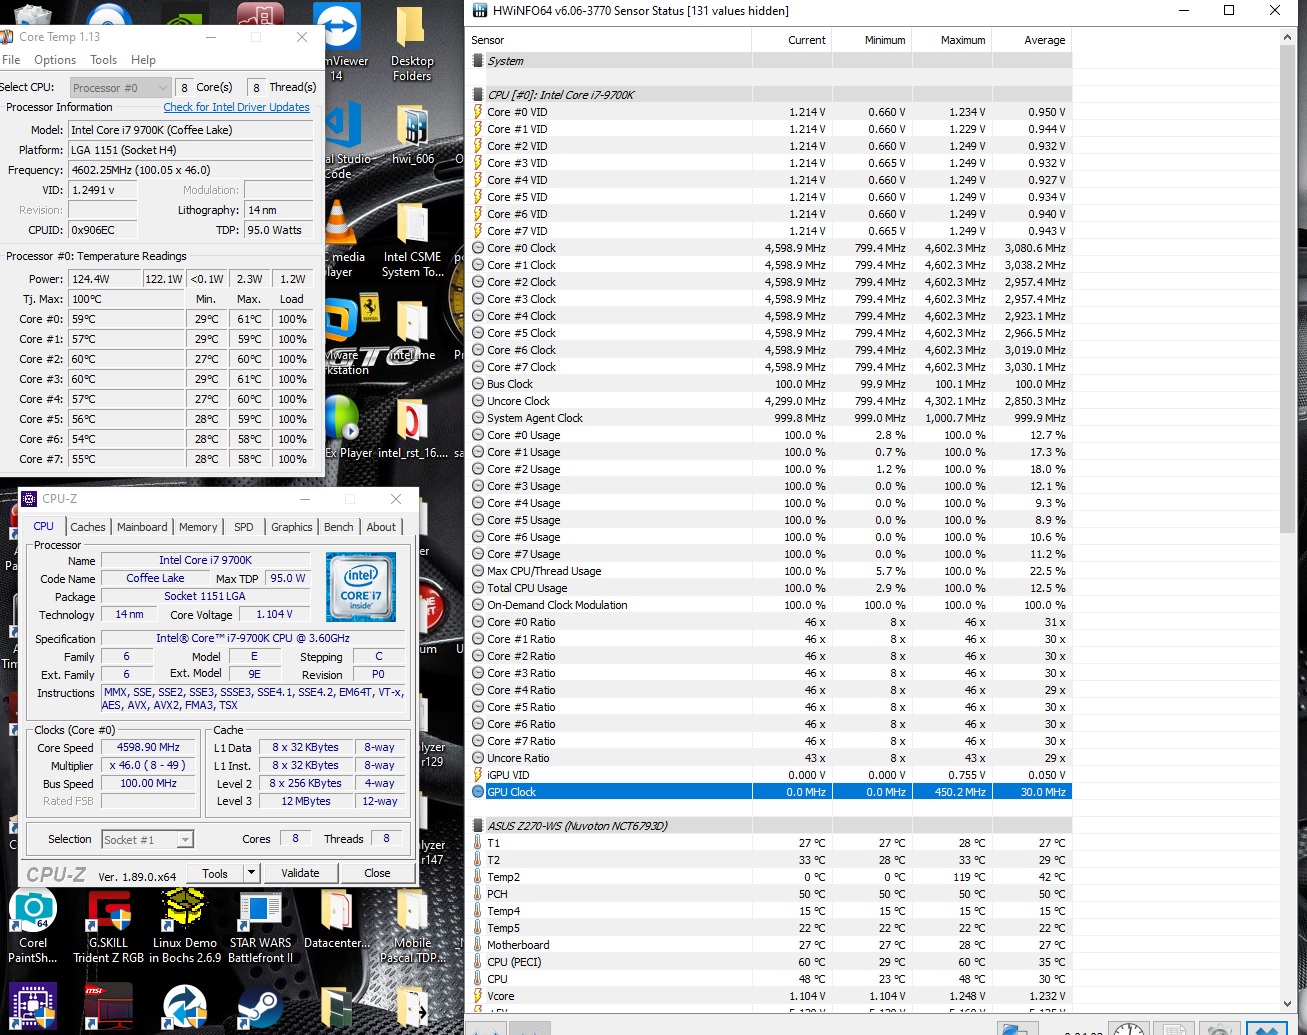Switch to Bench tab in CPU-Z
The width and height of the screenshot is (1307, 1035).
pyautogui.click(x=338, y=527)
